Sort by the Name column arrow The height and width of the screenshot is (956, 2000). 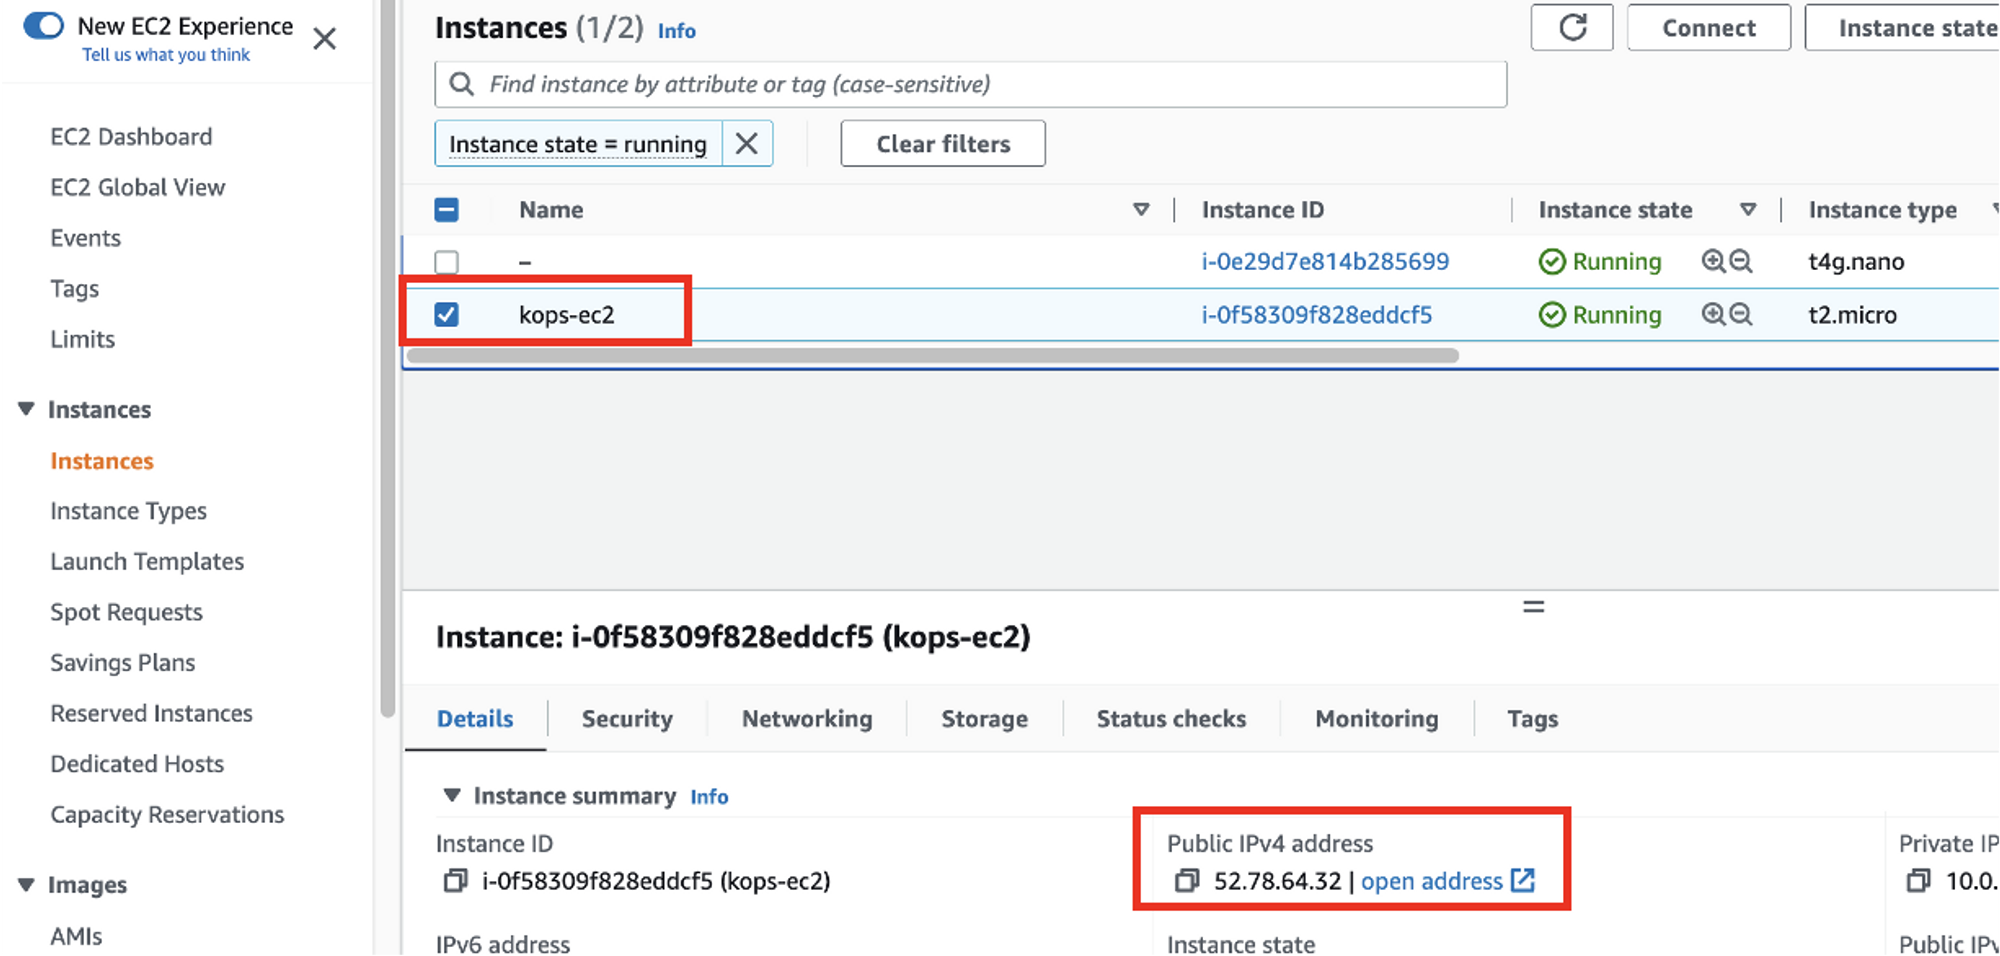[x=1140, y=210]
